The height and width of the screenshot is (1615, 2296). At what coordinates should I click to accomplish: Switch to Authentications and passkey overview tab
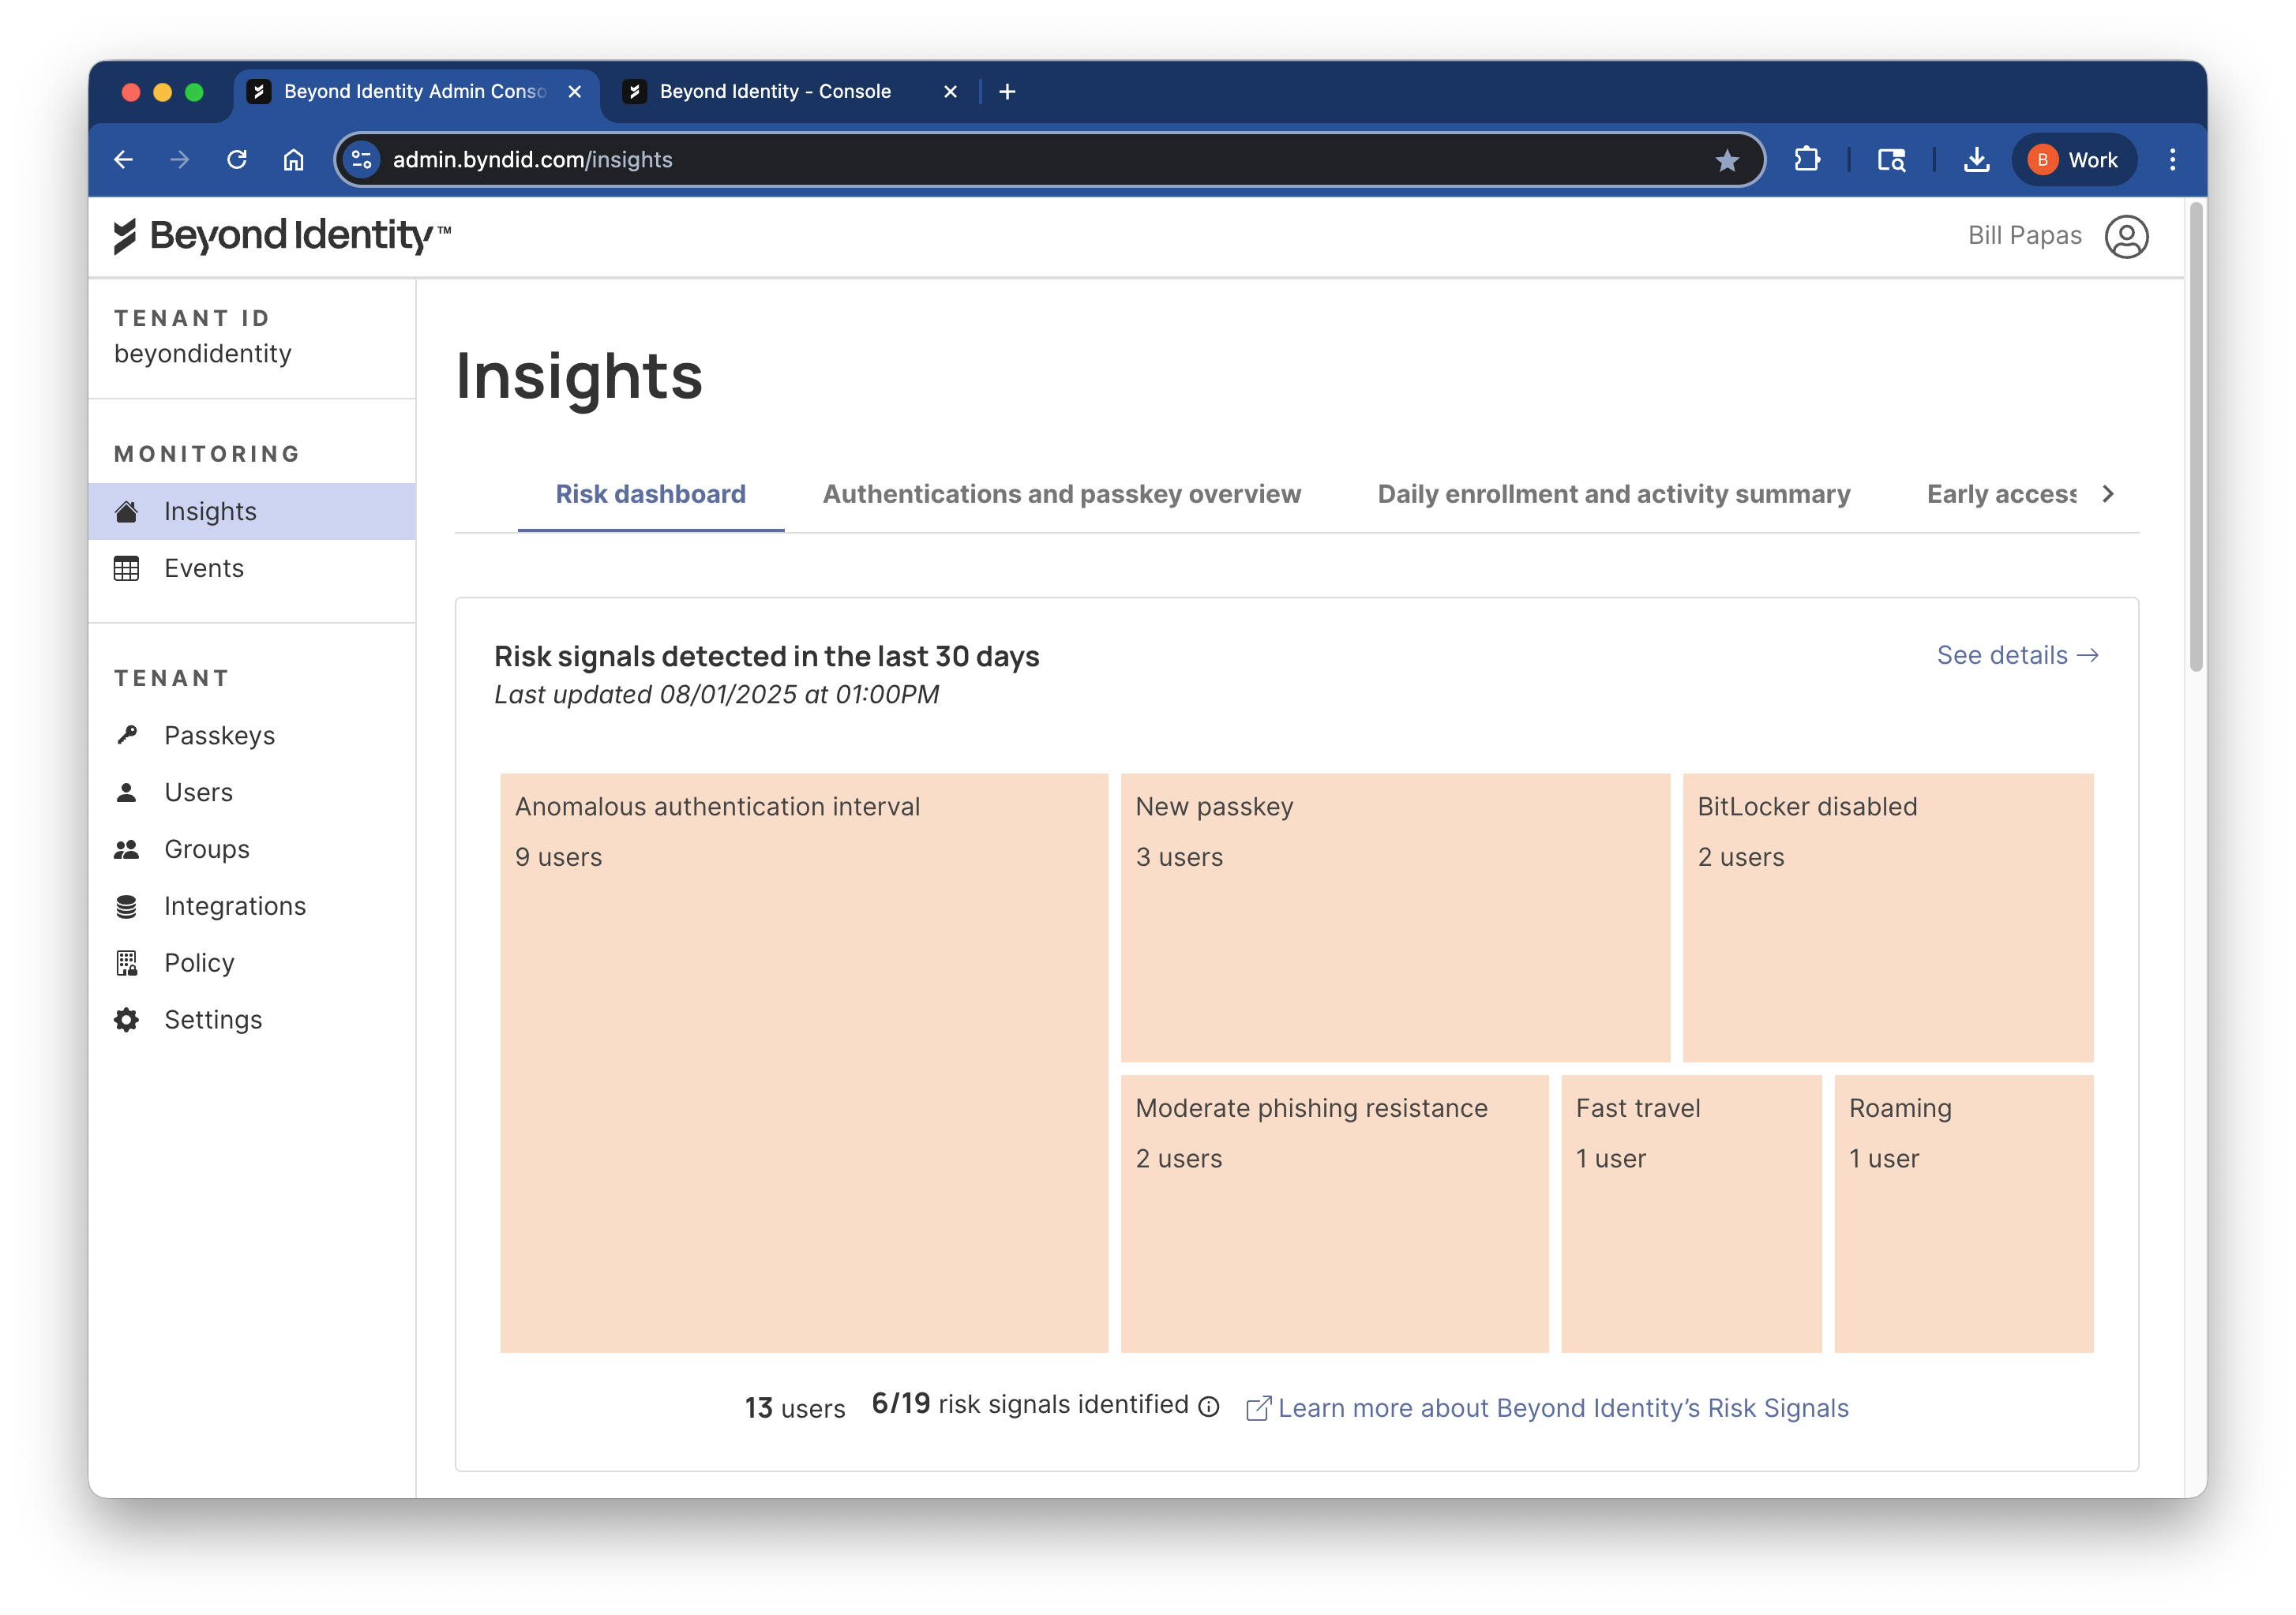click(x=1061, y=493)
